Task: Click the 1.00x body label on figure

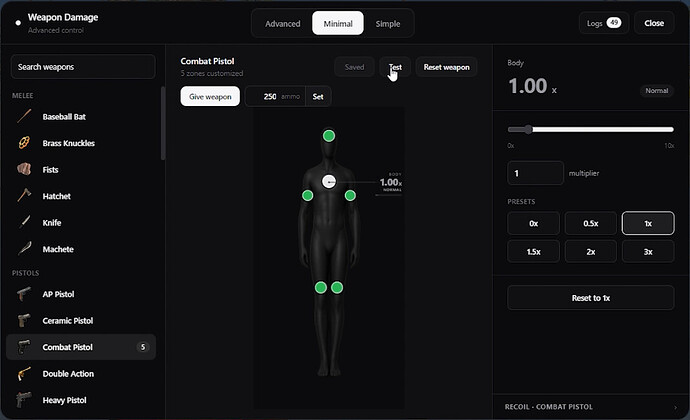Action: [391, 182]
